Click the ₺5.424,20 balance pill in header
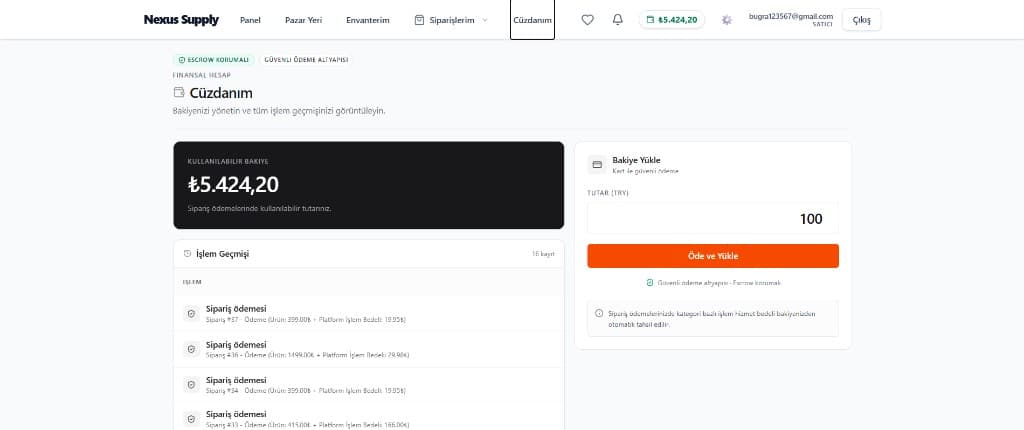1024x430 pixels. pyautogui.click(x=671, y=20)
